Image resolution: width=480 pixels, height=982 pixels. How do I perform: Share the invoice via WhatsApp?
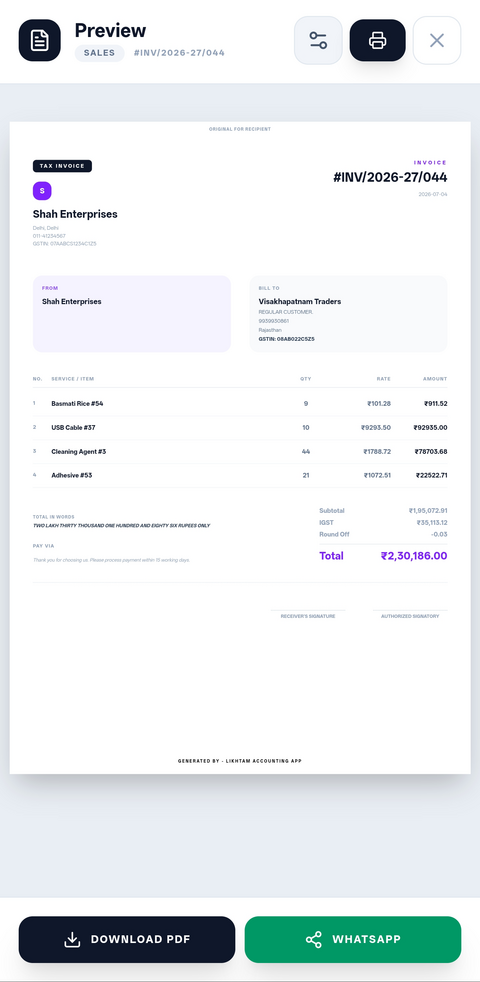coord(353,939)
